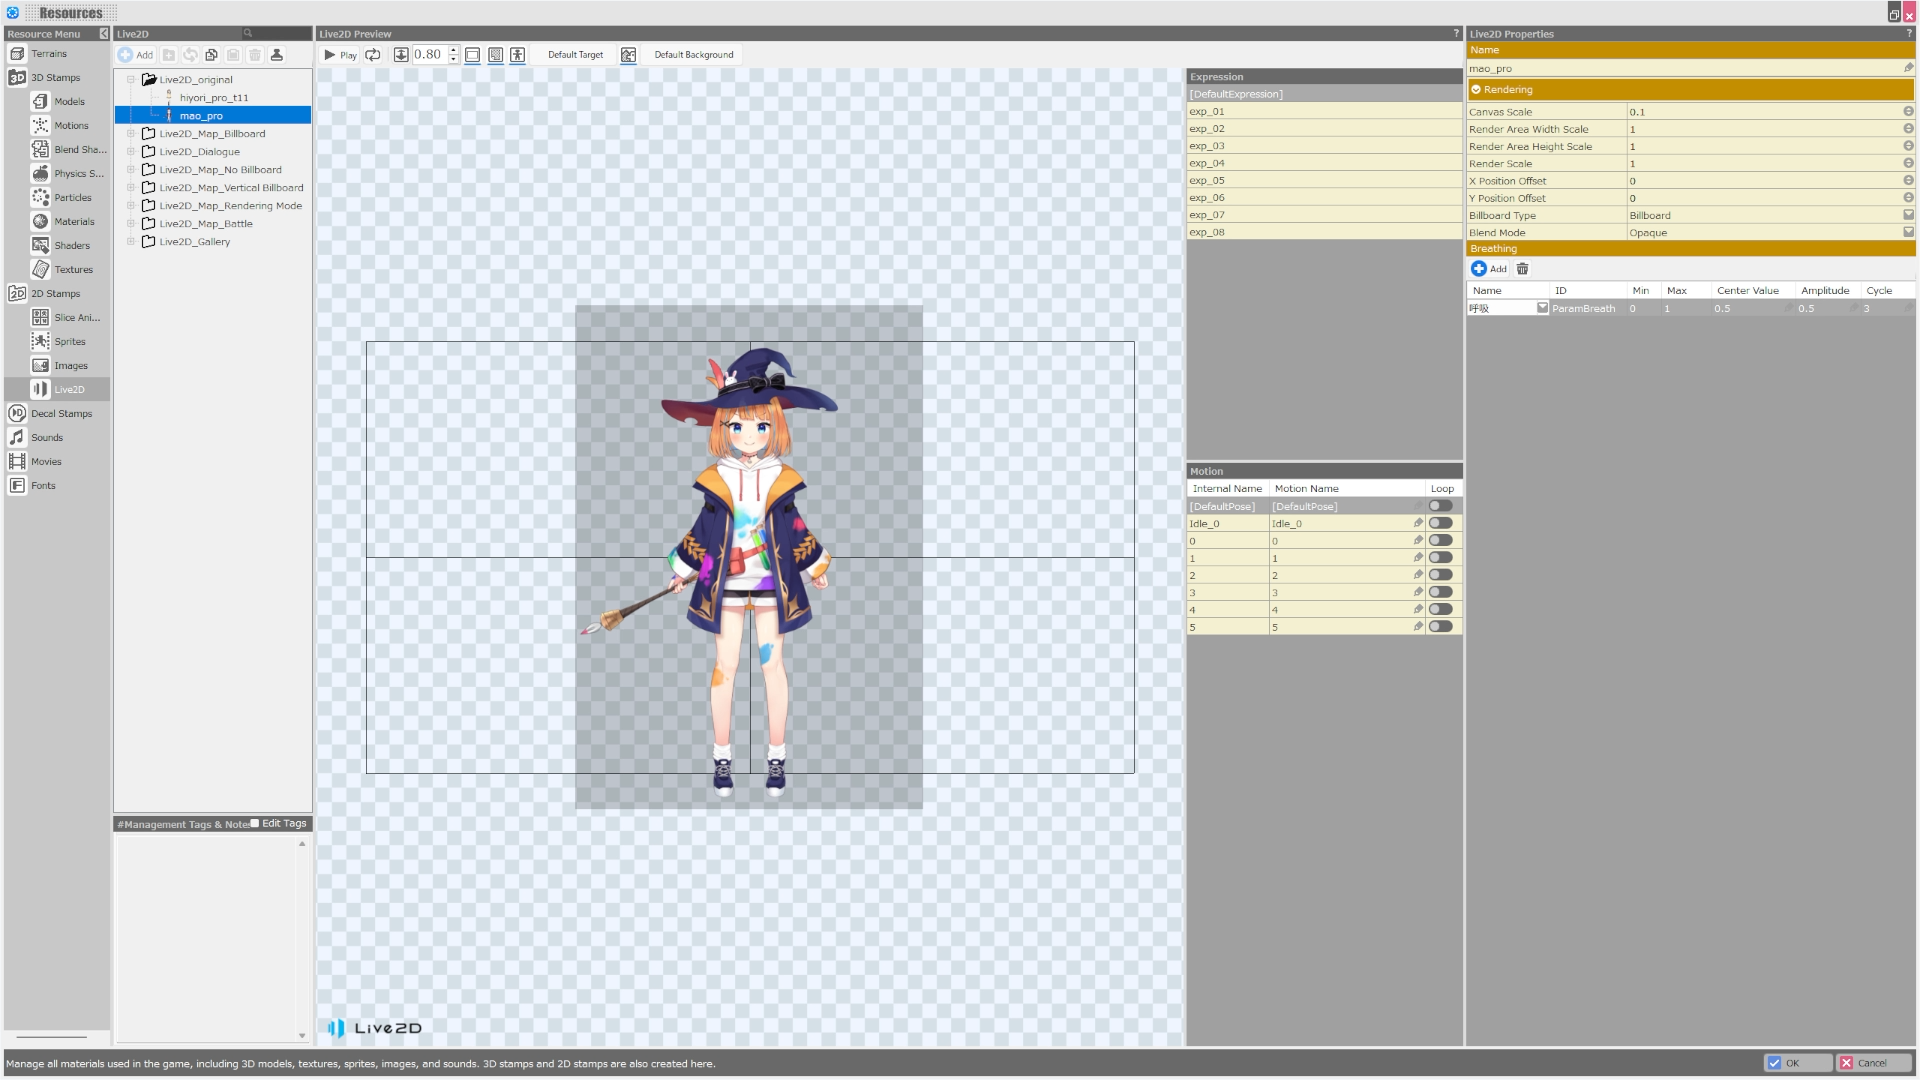Image resolution: width=1920 pixels, height=1080 pixels.
Task: Expand the Live2D_Map_Battle folder
Action: pyautogui.click(x=130, y=224)
